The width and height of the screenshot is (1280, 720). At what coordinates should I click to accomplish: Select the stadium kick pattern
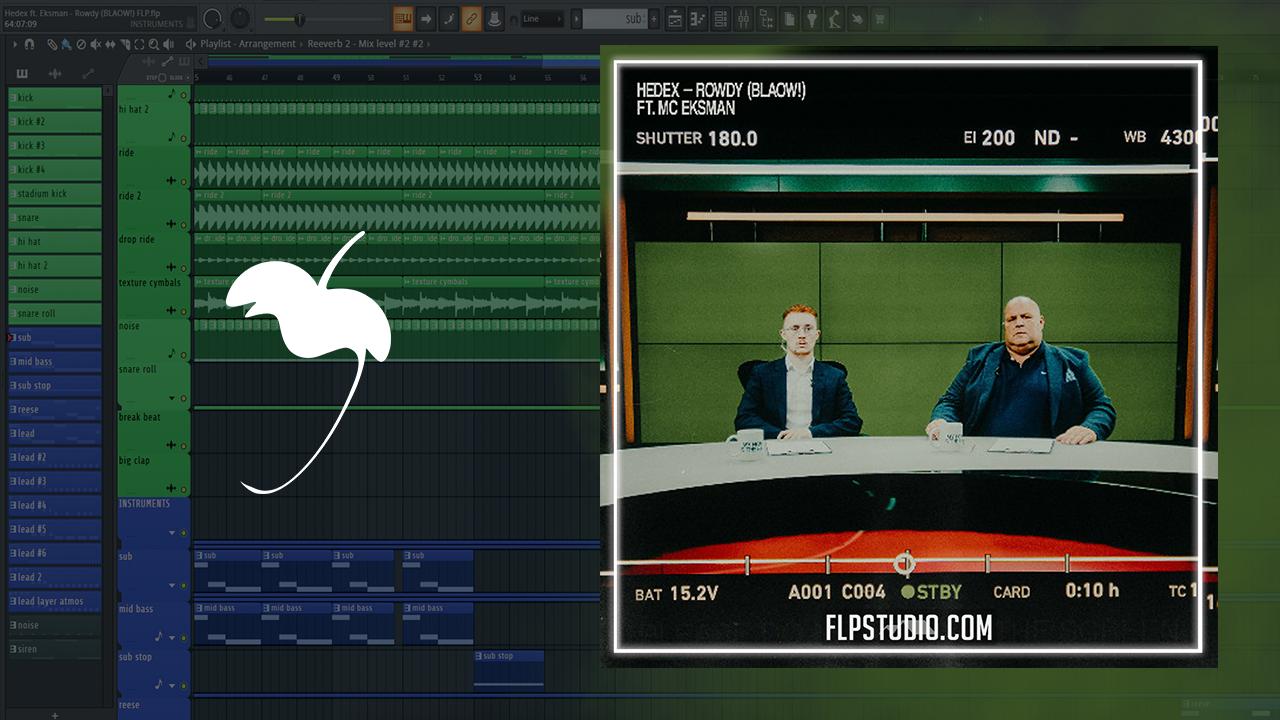tap(55, 194)
